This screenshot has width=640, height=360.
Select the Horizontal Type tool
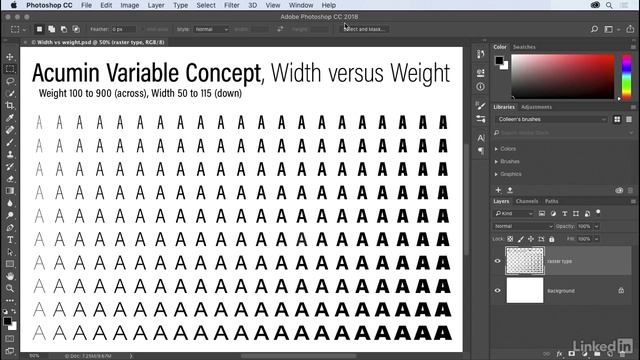tap(10, 240)
